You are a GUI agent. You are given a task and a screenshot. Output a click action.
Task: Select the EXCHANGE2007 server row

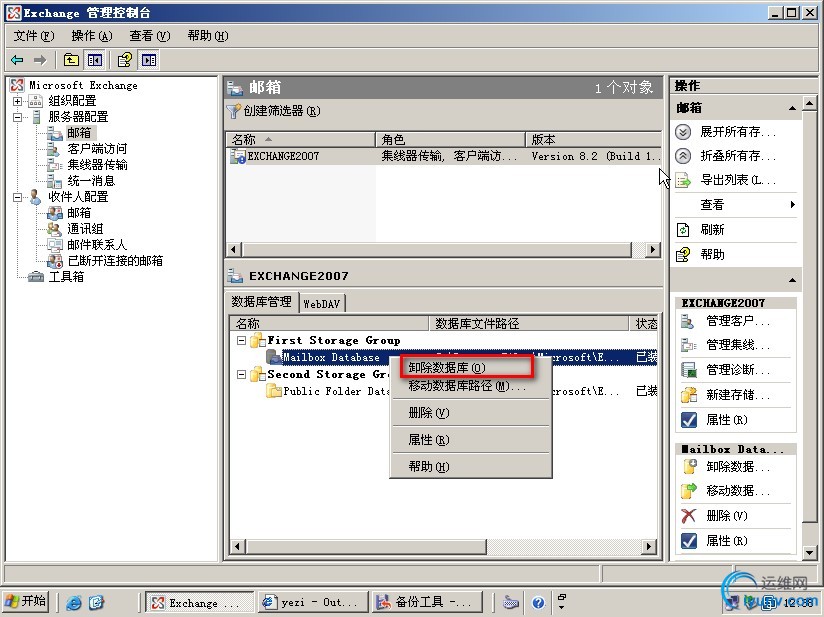click(444, 156)
